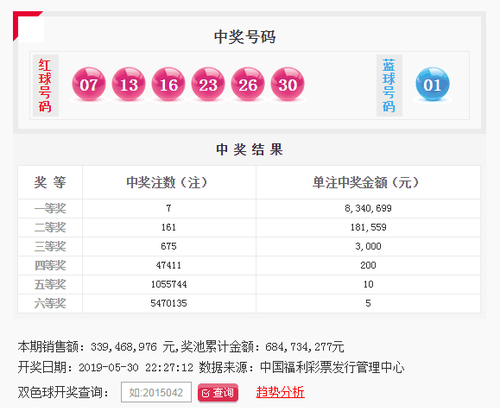
Task: Click the 查询 search button
Action: pos(218,393)
